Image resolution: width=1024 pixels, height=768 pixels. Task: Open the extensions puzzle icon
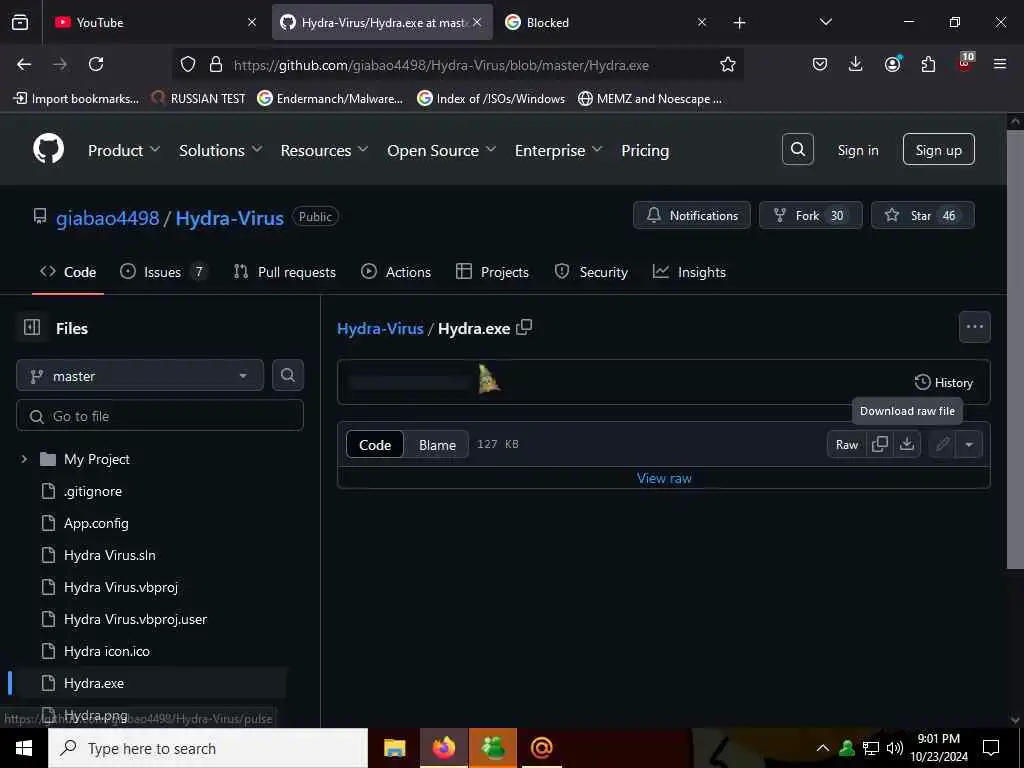(928, 64)
